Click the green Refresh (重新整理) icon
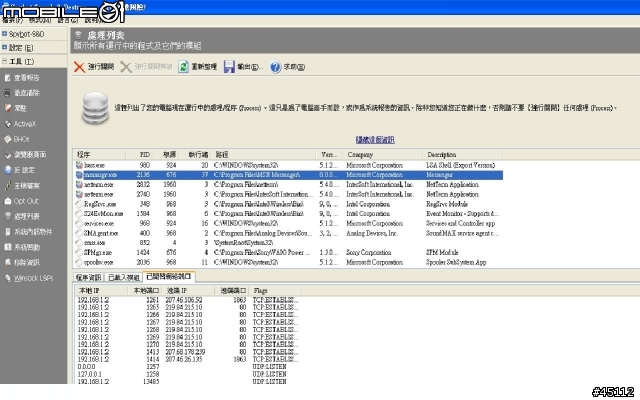 point(183,67)
